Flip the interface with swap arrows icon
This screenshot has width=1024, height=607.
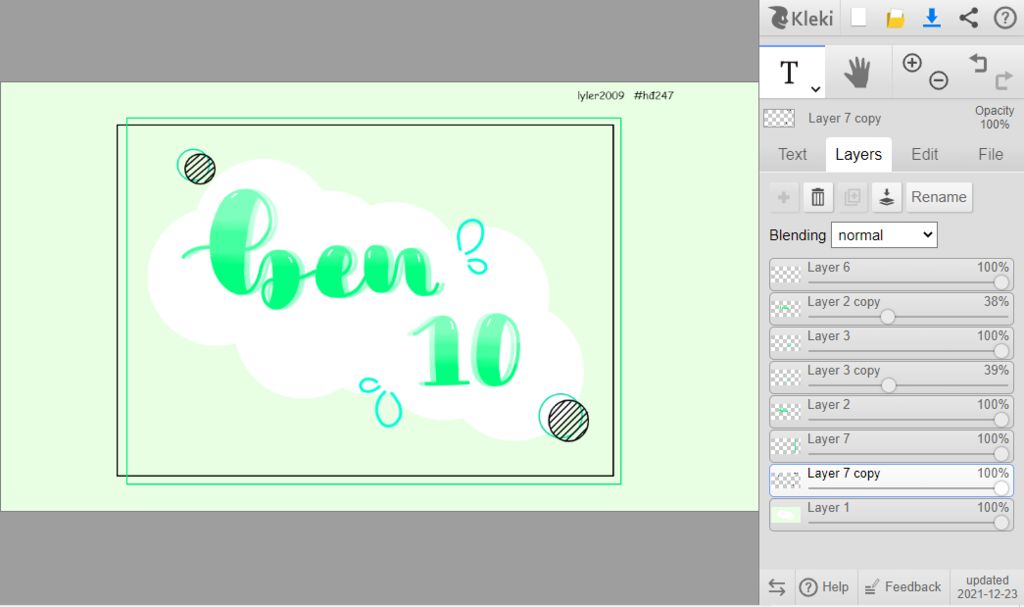tap(776, 587)
